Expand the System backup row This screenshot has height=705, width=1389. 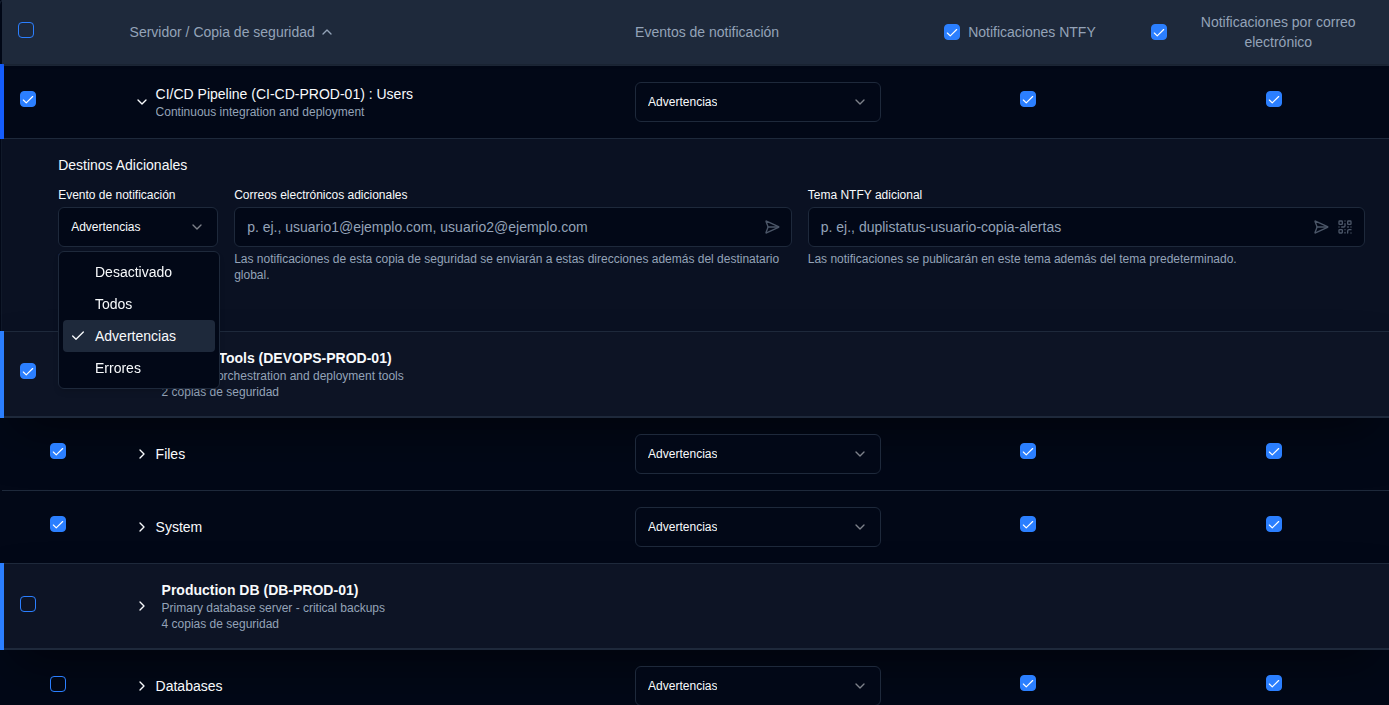click(x=142, y=527)
